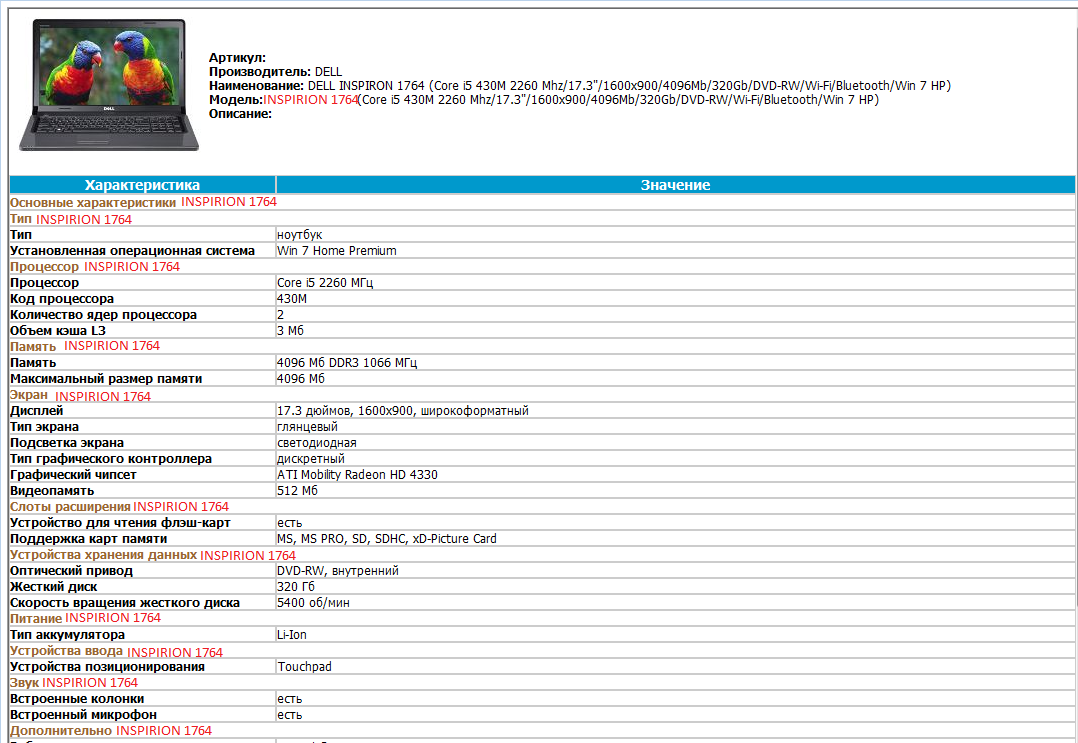Click the 'Производитель:' label in the product header

click(261, 71)
